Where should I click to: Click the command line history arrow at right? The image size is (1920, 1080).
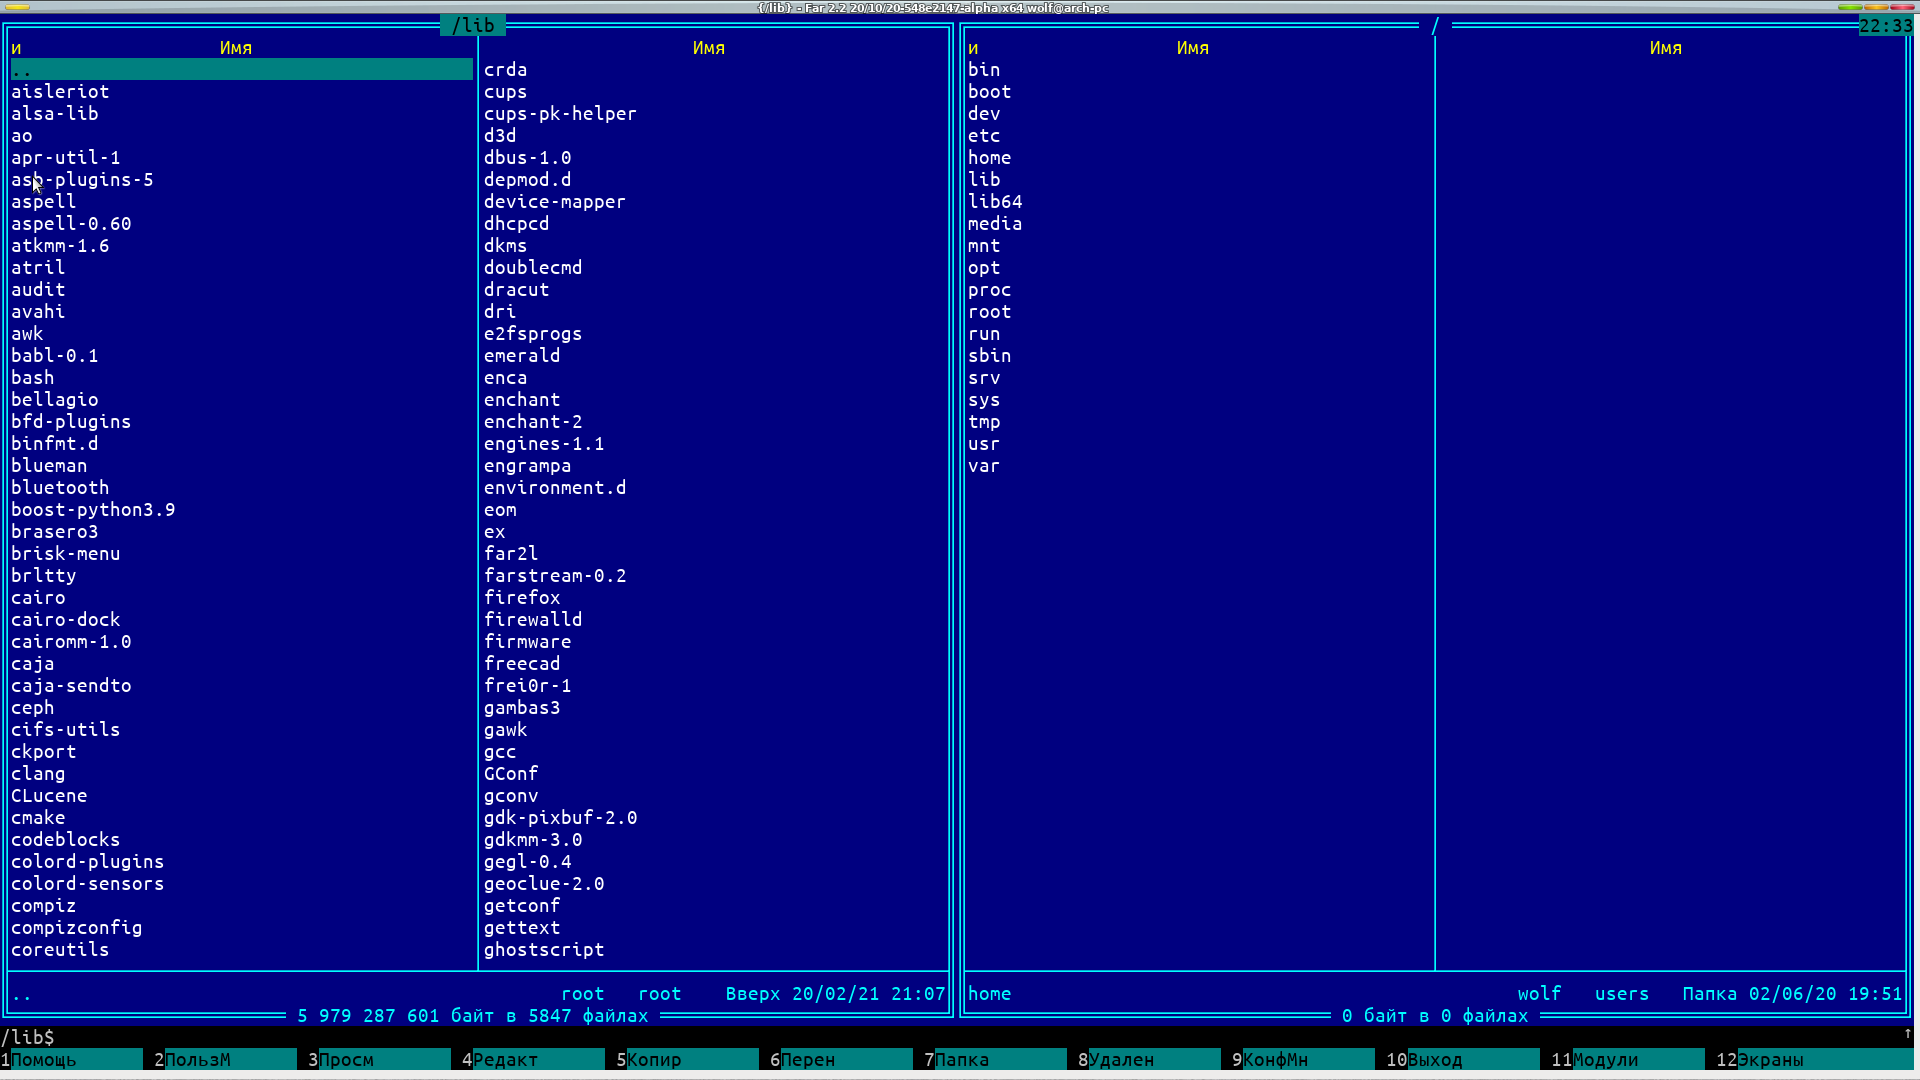pos(1907,1035)
